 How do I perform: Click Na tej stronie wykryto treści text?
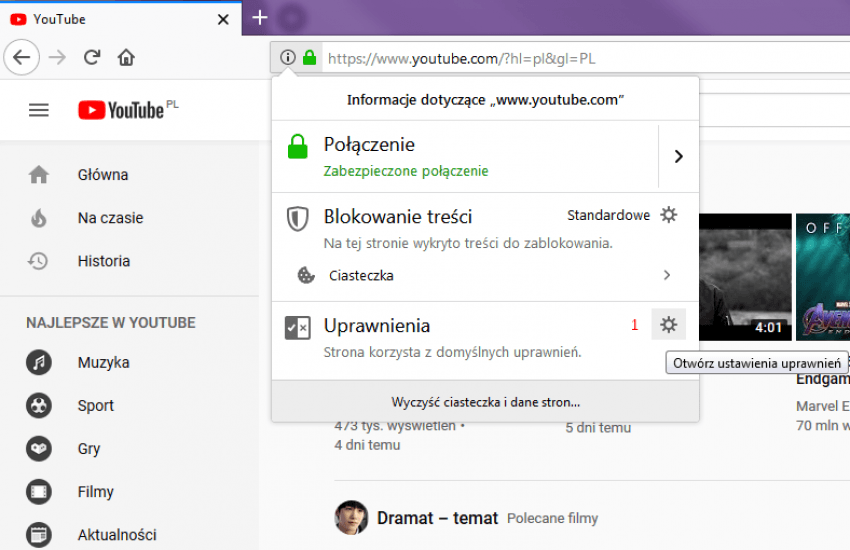click(468, 243)
